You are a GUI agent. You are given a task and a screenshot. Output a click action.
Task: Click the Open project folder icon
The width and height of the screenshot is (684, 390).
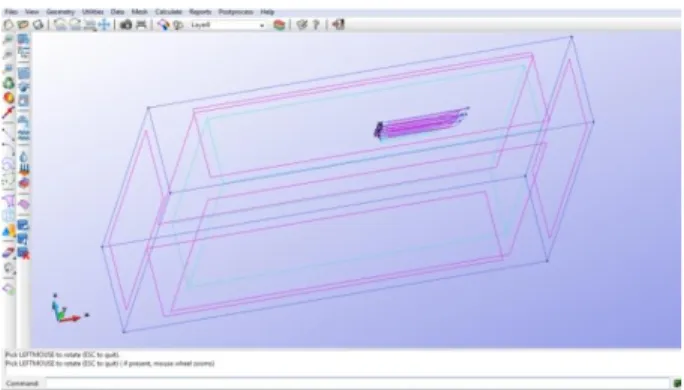pyautogui.click(x=23, y=25)
